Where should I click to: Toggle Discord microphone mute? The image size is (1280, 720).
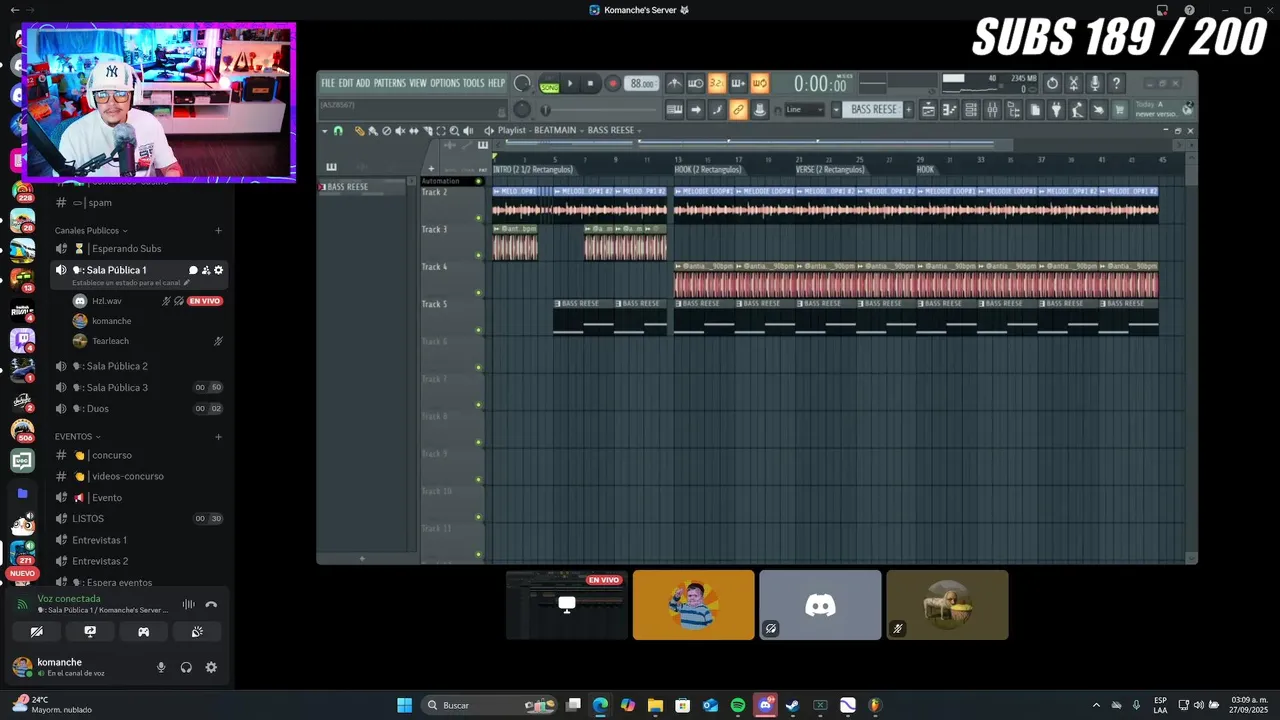coord(161,667)
